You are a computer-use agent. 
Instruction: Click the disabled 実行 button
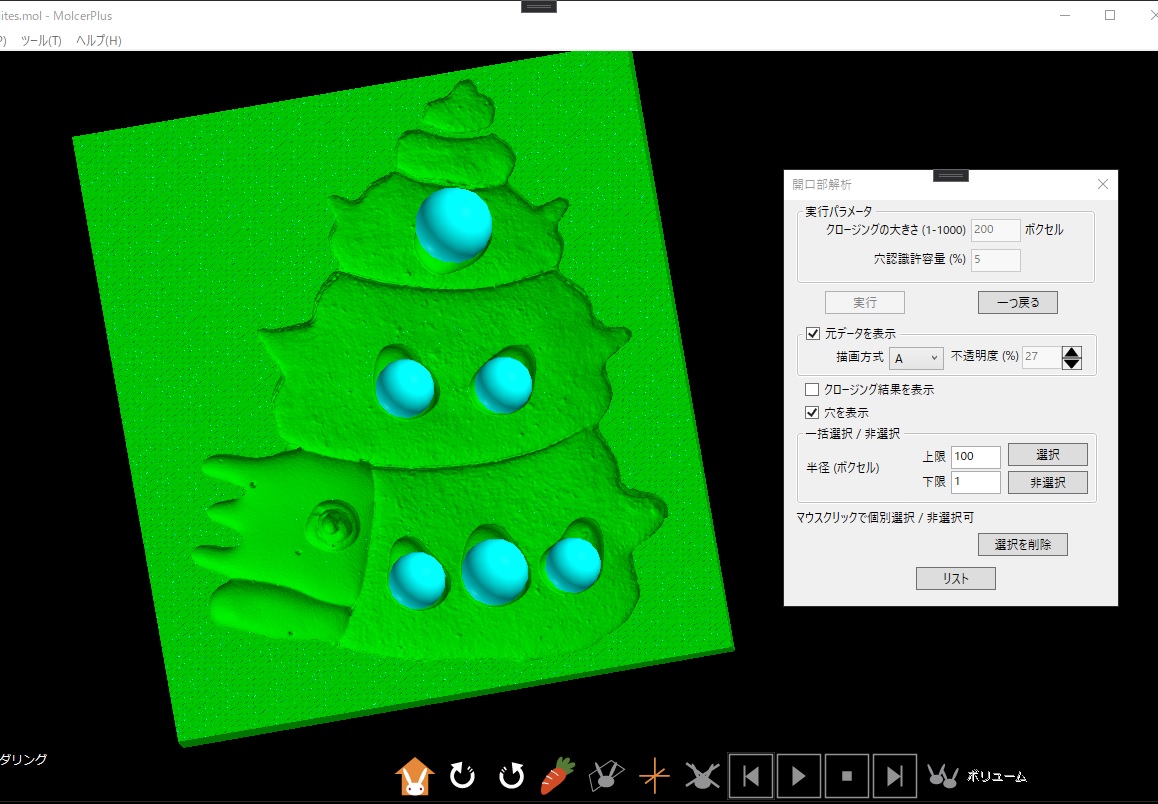click(865, 303)
